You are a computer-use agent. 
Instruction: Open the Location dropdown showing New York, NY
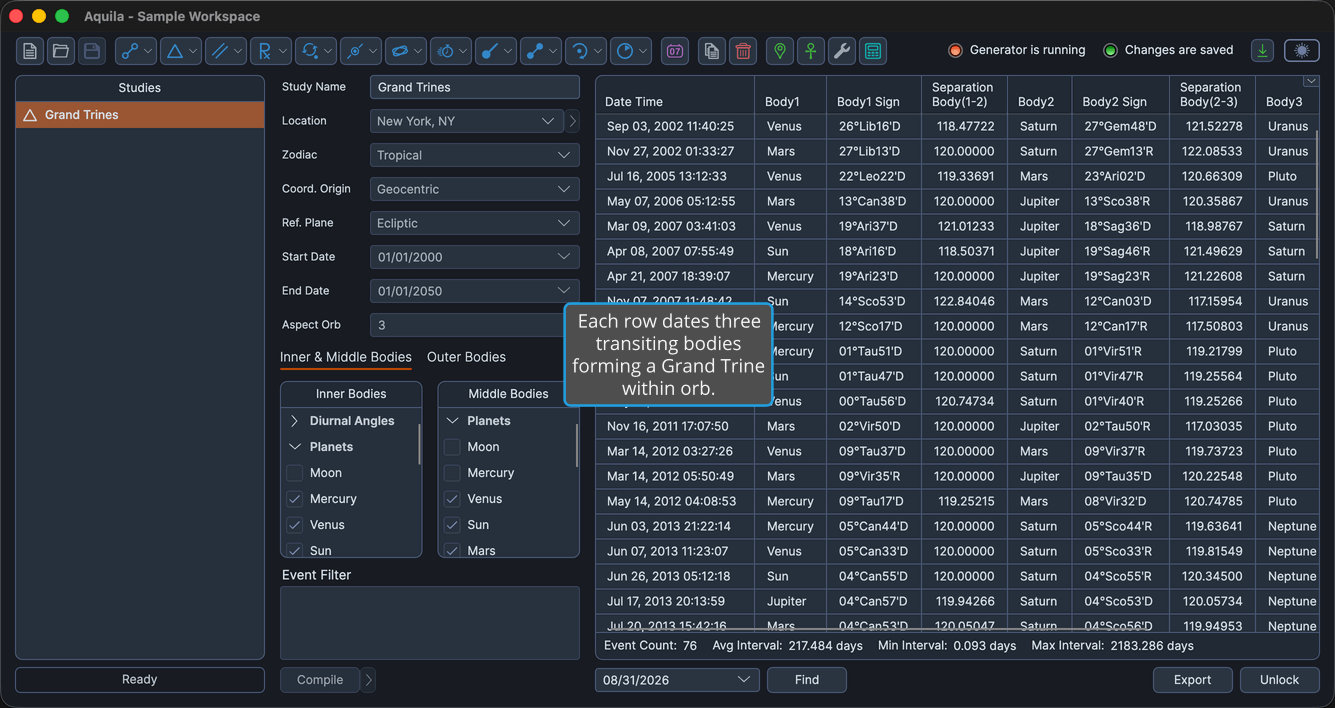pos(467,121)
